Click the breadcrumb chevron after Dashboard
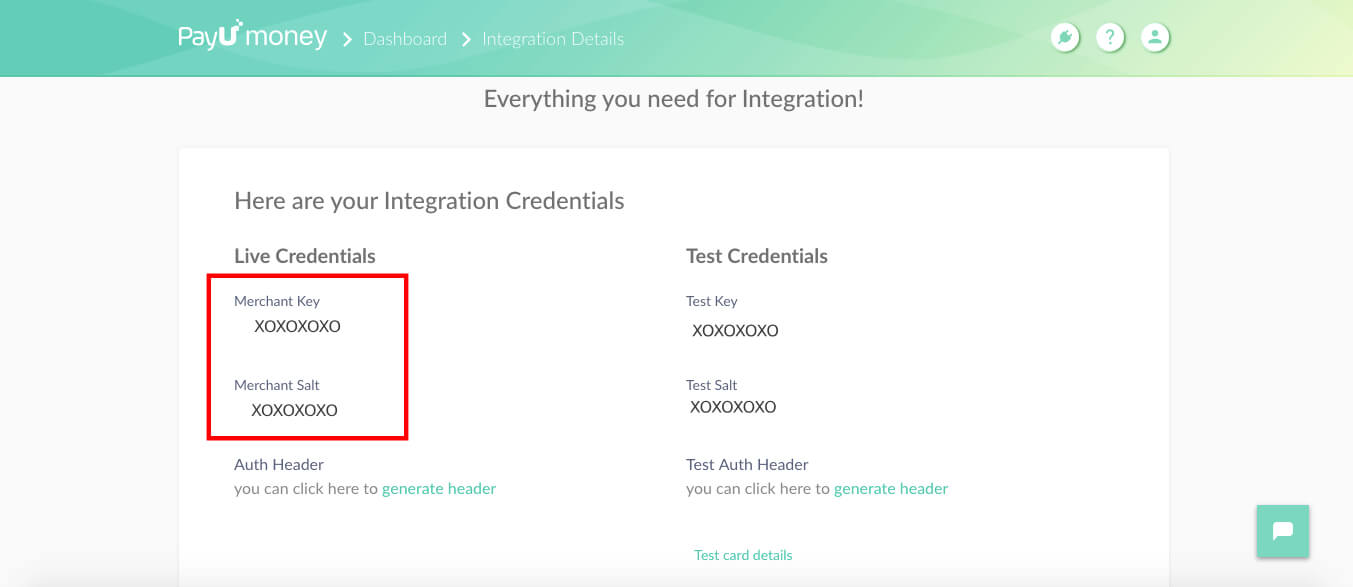 tap(465, 39)
